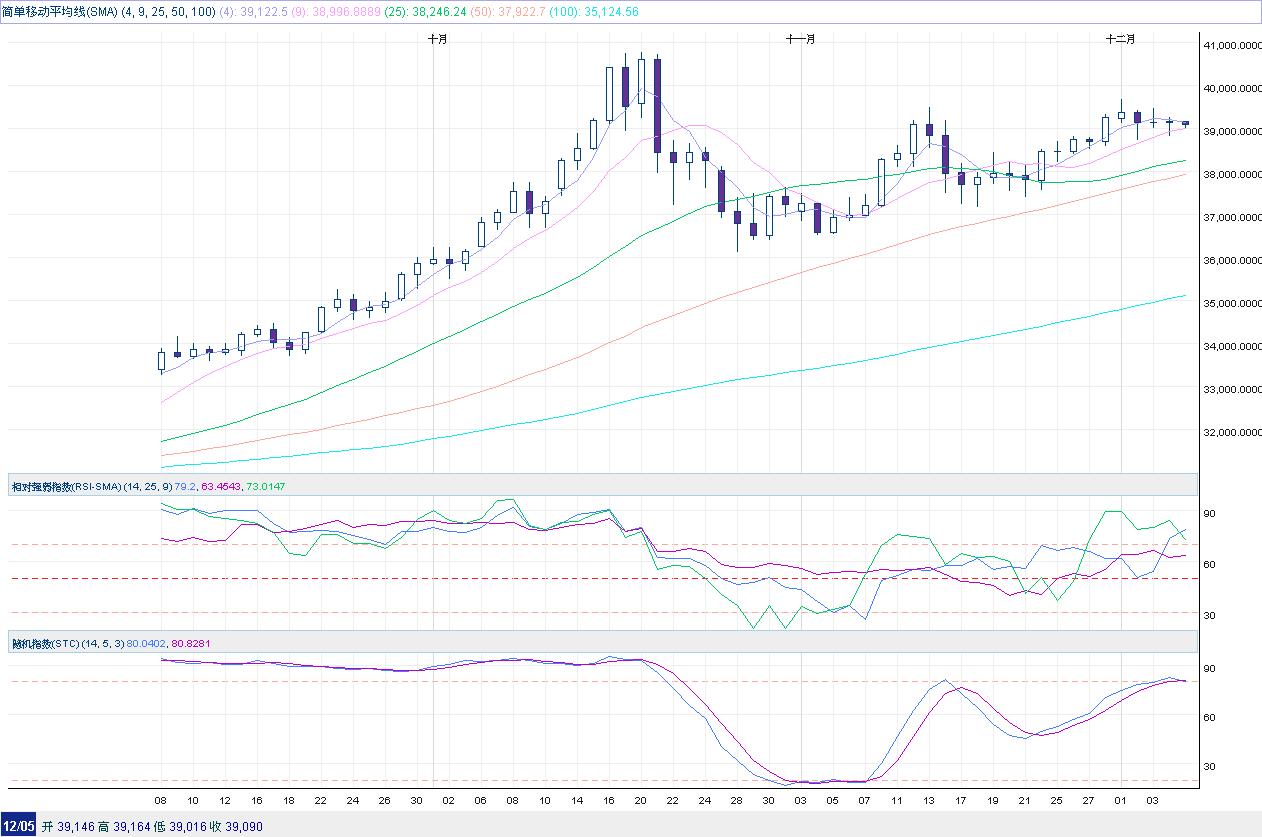
Task: Click the RSI axis label 90
Action: click(1209, 513)
